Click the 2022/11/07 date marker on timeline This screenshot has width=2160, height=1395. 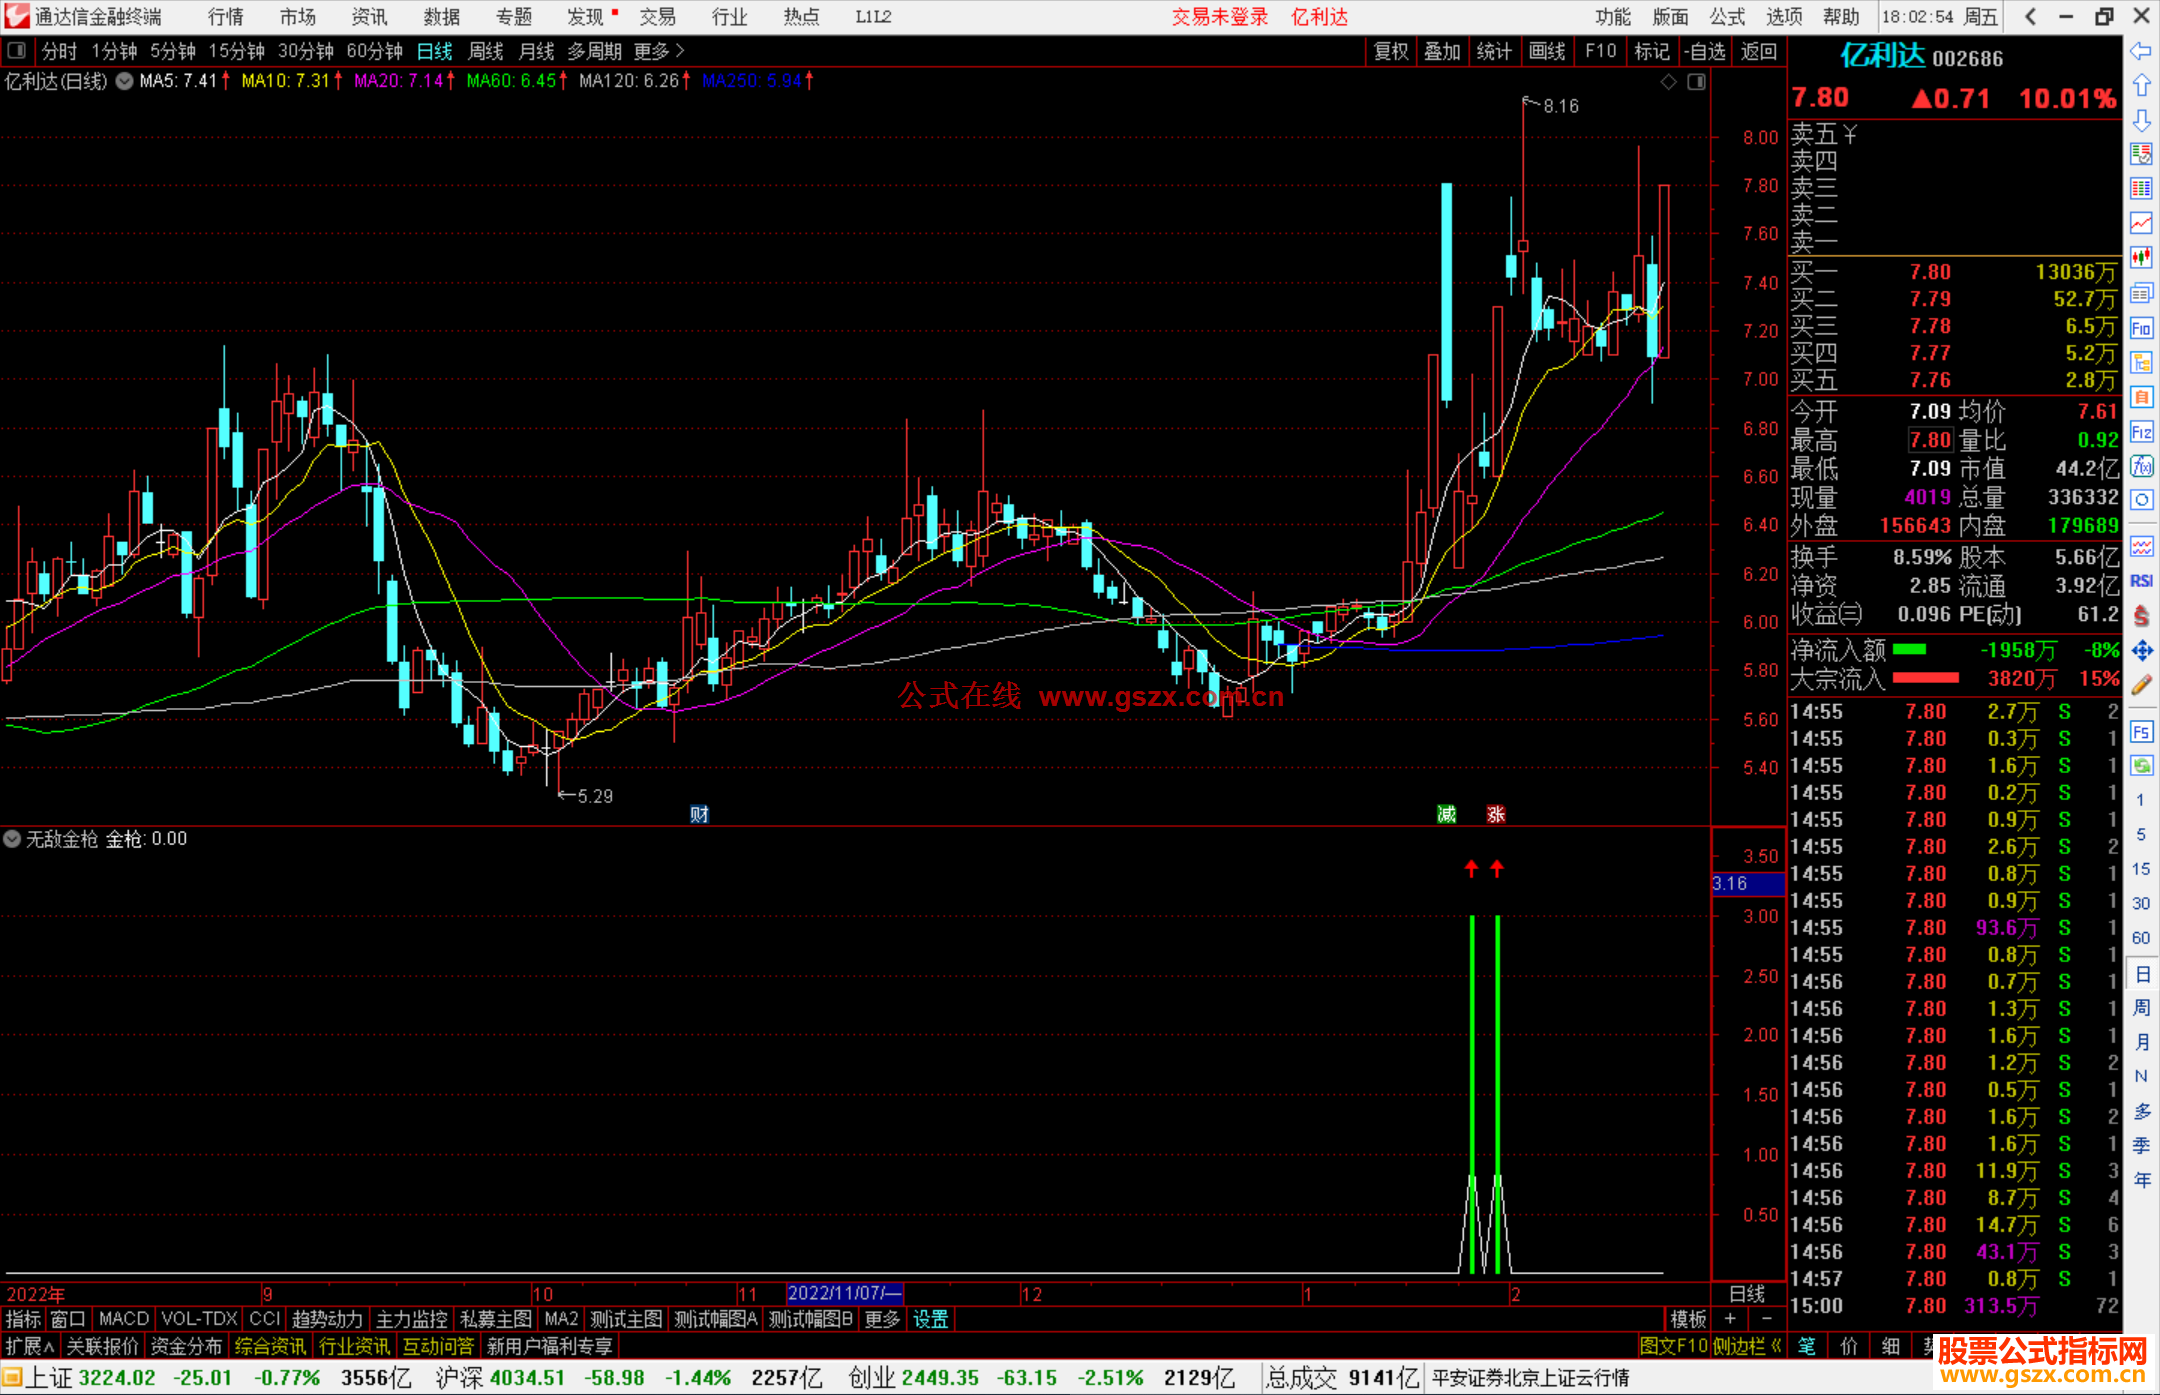844,1293
